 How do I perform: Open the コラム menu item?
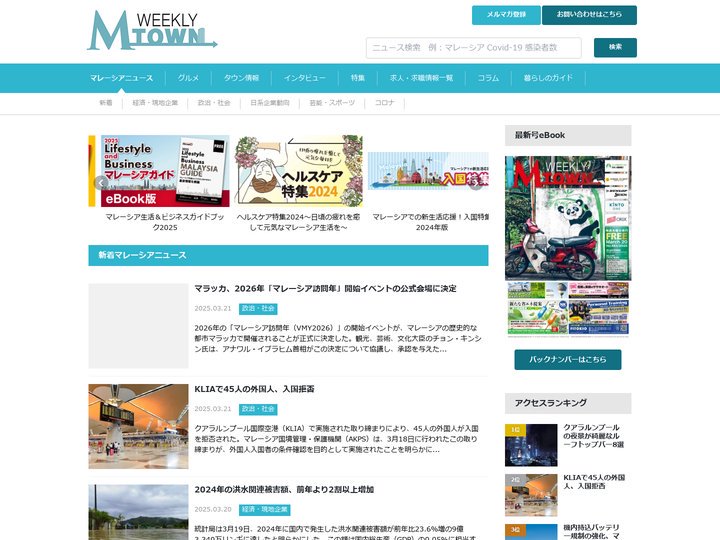point(488,78)
